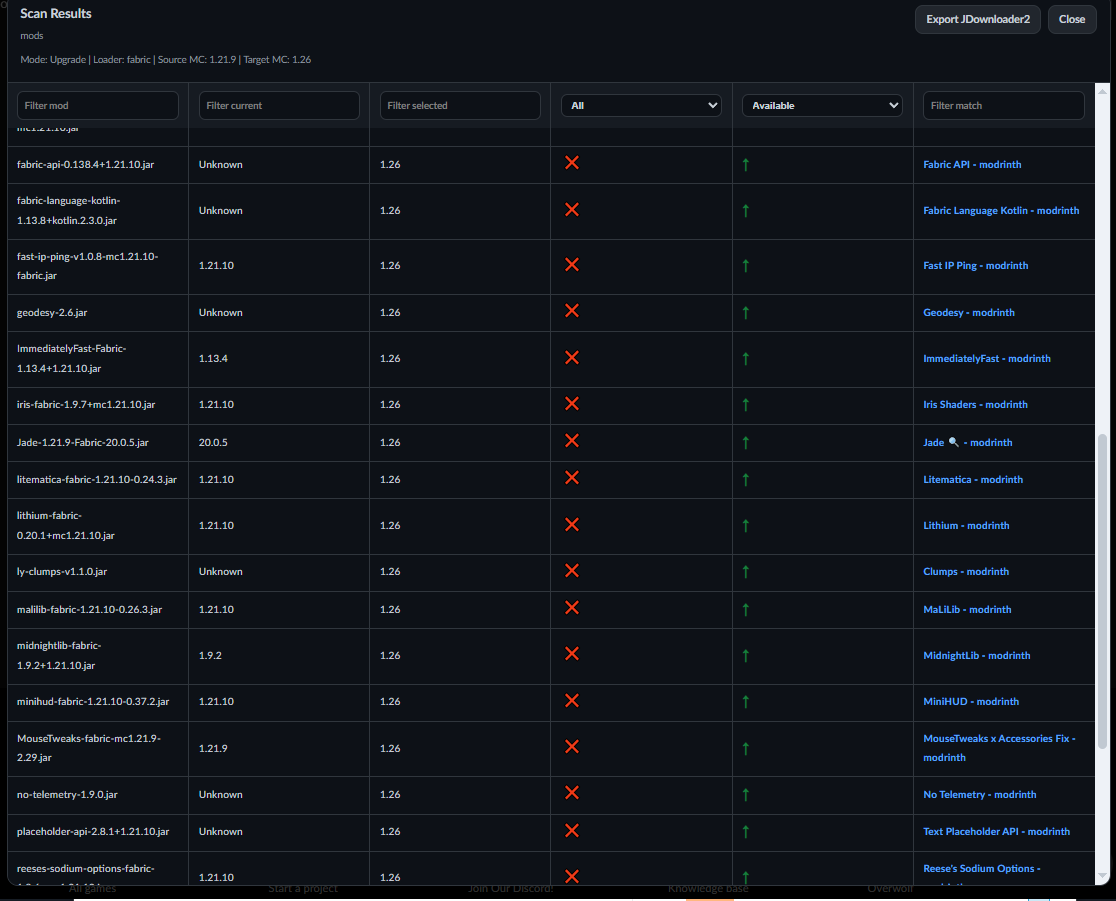Screen dimensions: 1116x901
Task: Close the Scan Results dialog
Action: [x=1072, y=19]
